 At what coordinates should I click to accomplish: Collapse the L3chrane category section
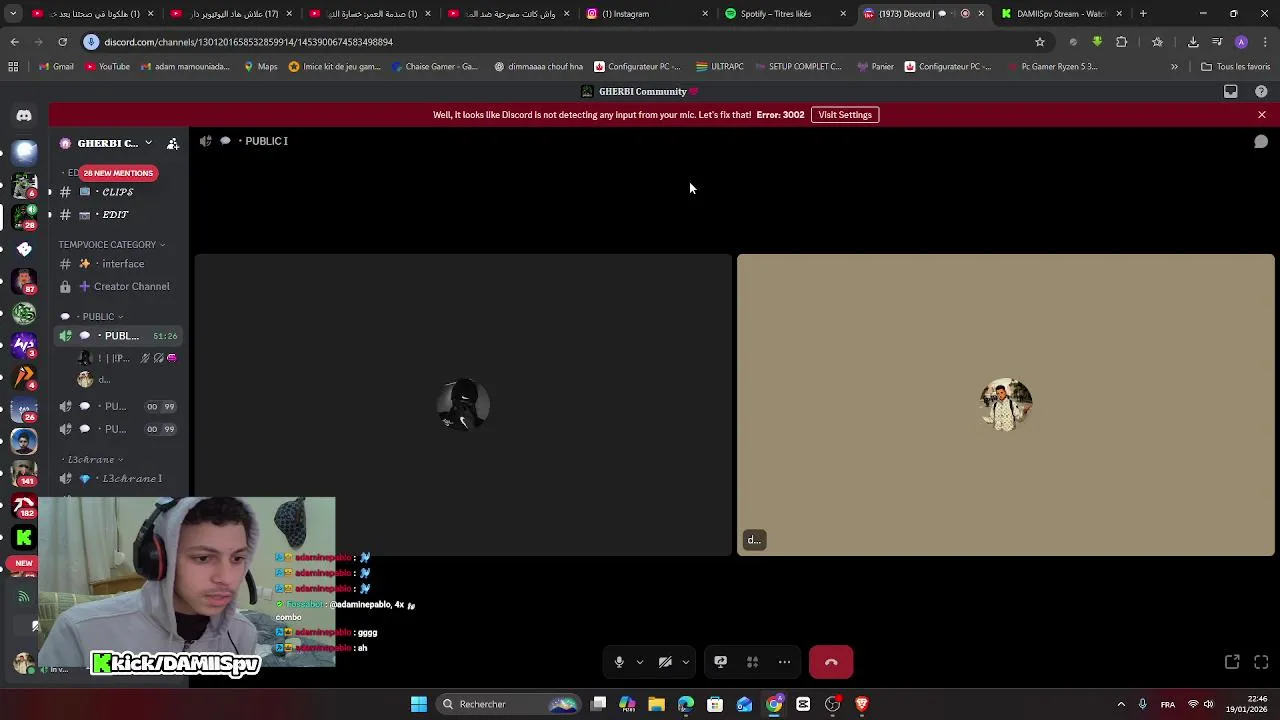93,460
